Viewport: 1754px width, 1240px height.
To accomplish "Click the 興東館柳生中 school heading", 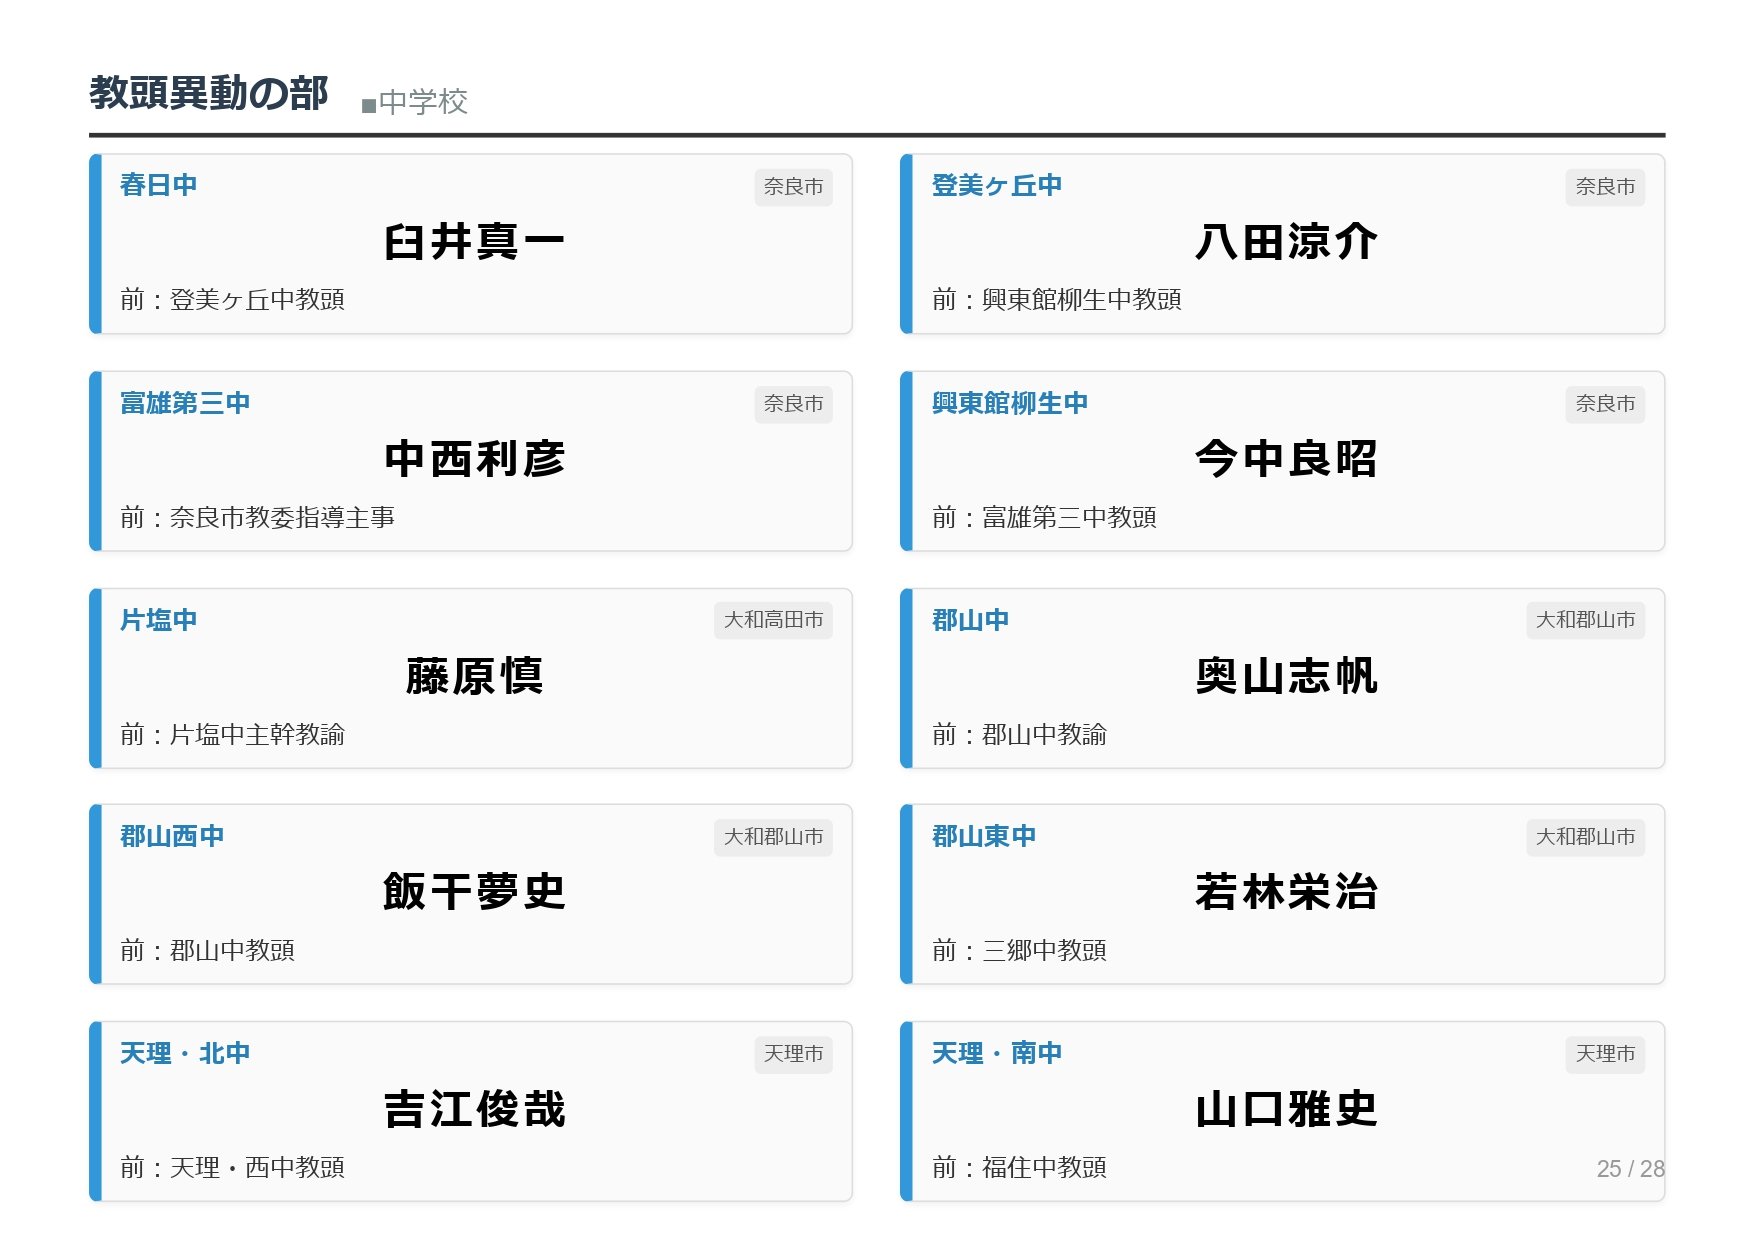I will click(1009, 403).
